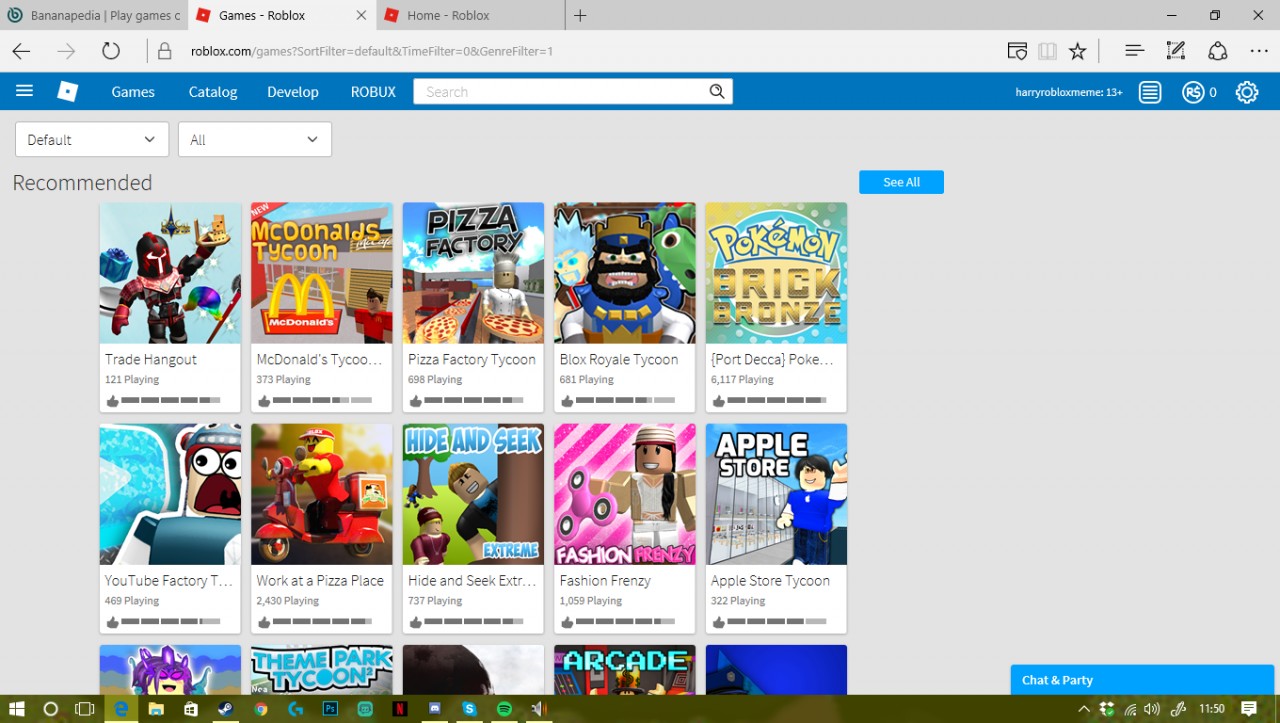
Task: Click the tracking protection shield icon
Action: 1017,51
